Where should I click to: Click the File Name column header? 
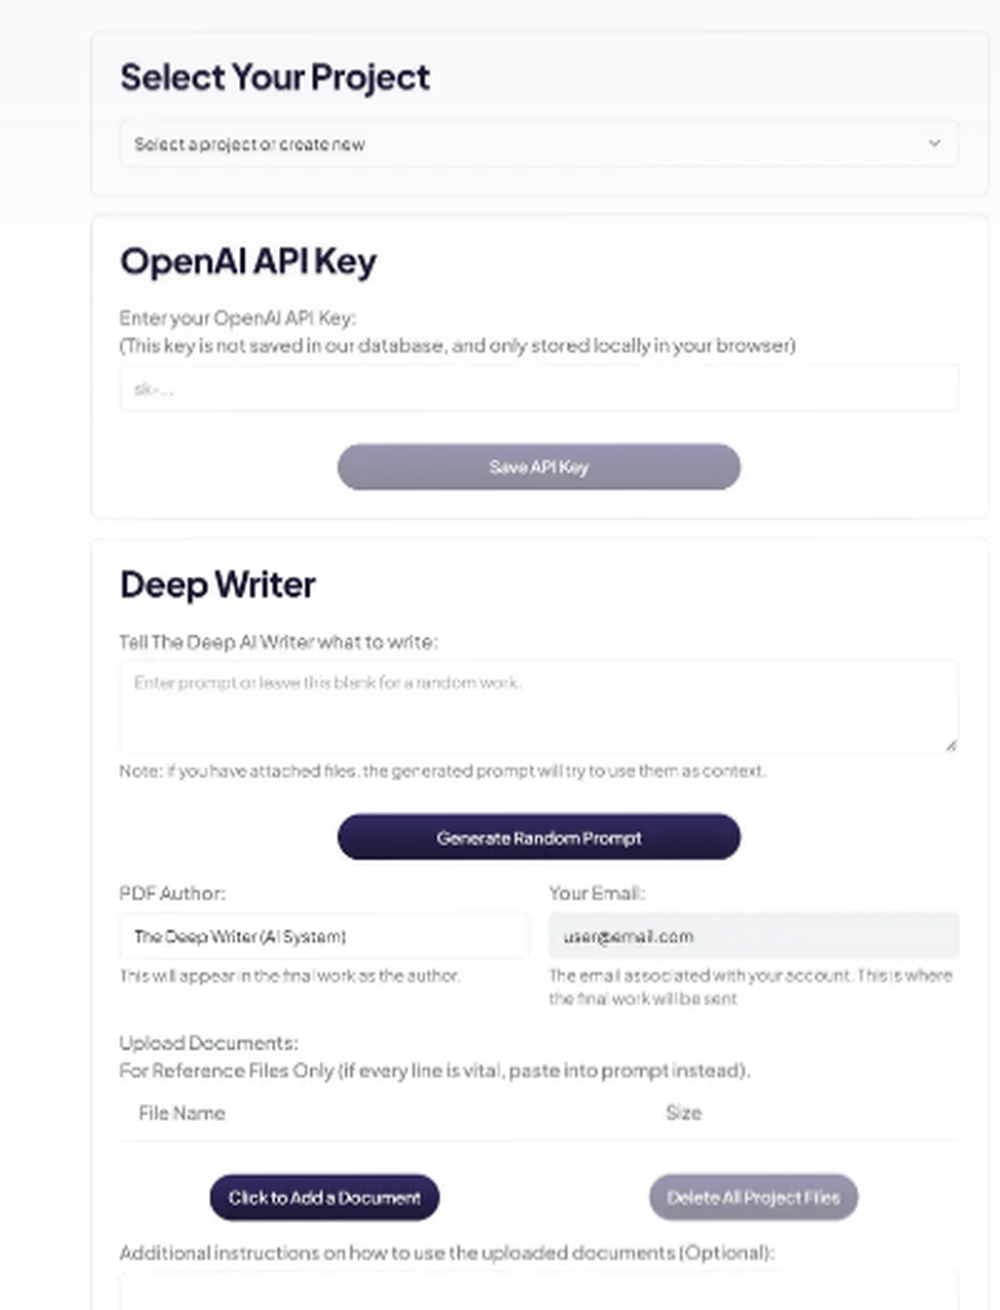coord(182,1113)
